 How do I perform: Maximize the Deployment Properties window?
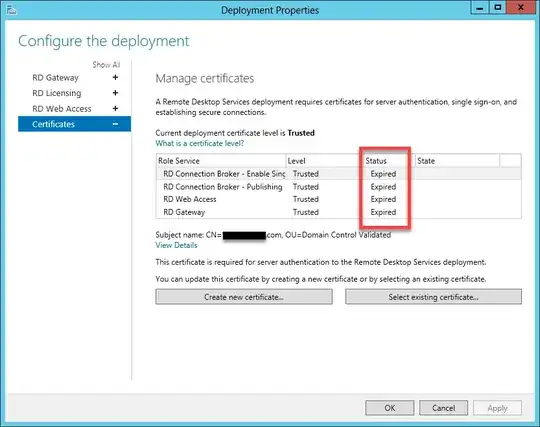pos(498,8)
